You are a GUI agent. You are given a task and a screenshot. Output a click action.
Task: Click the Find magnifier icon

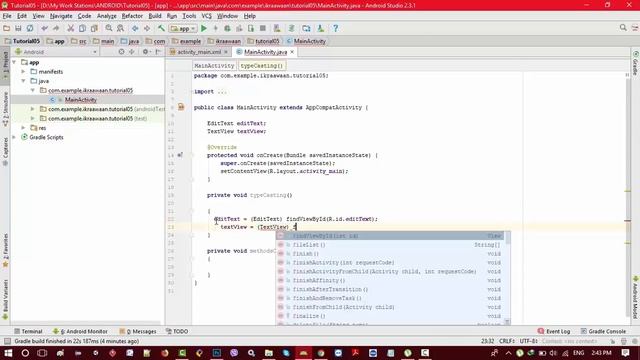[x=109, y=28]
